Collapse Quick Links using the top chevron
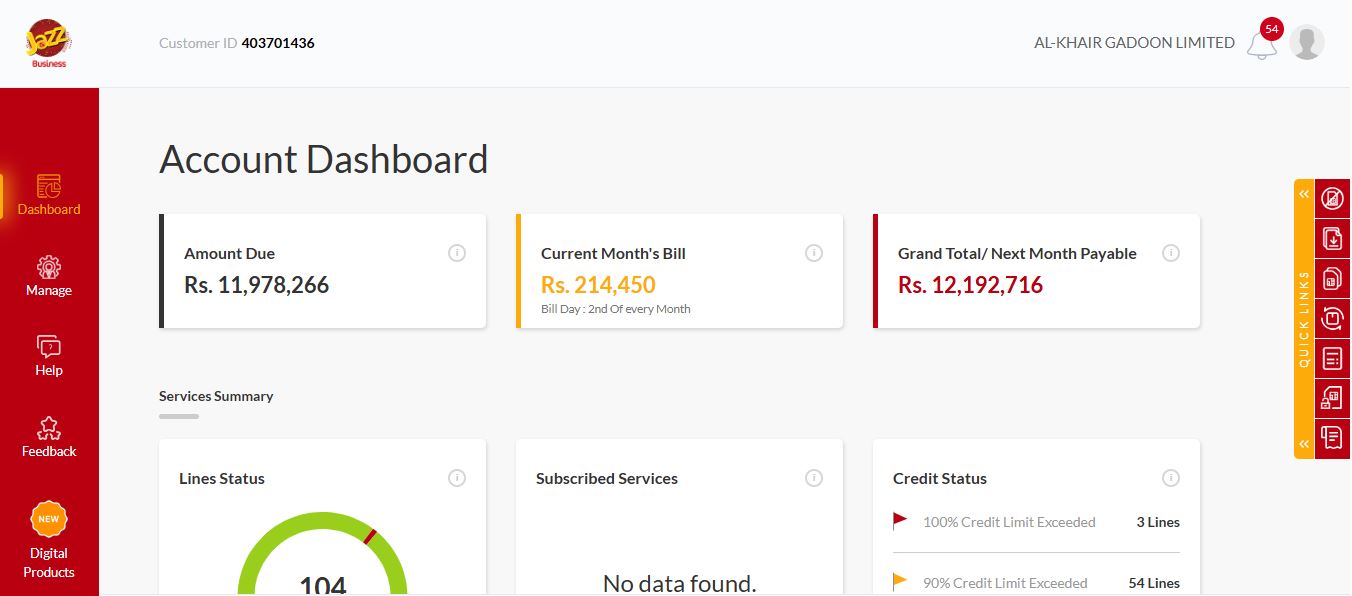Viewport: 1352px width, 596px height. [x=1304, y=194]
